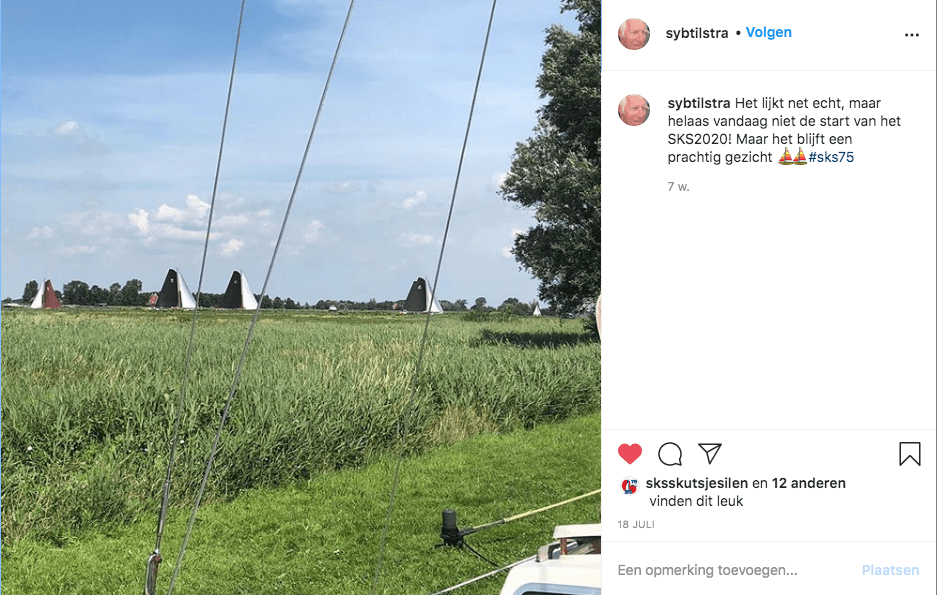Click the Volgen follow link

point(768,32)
